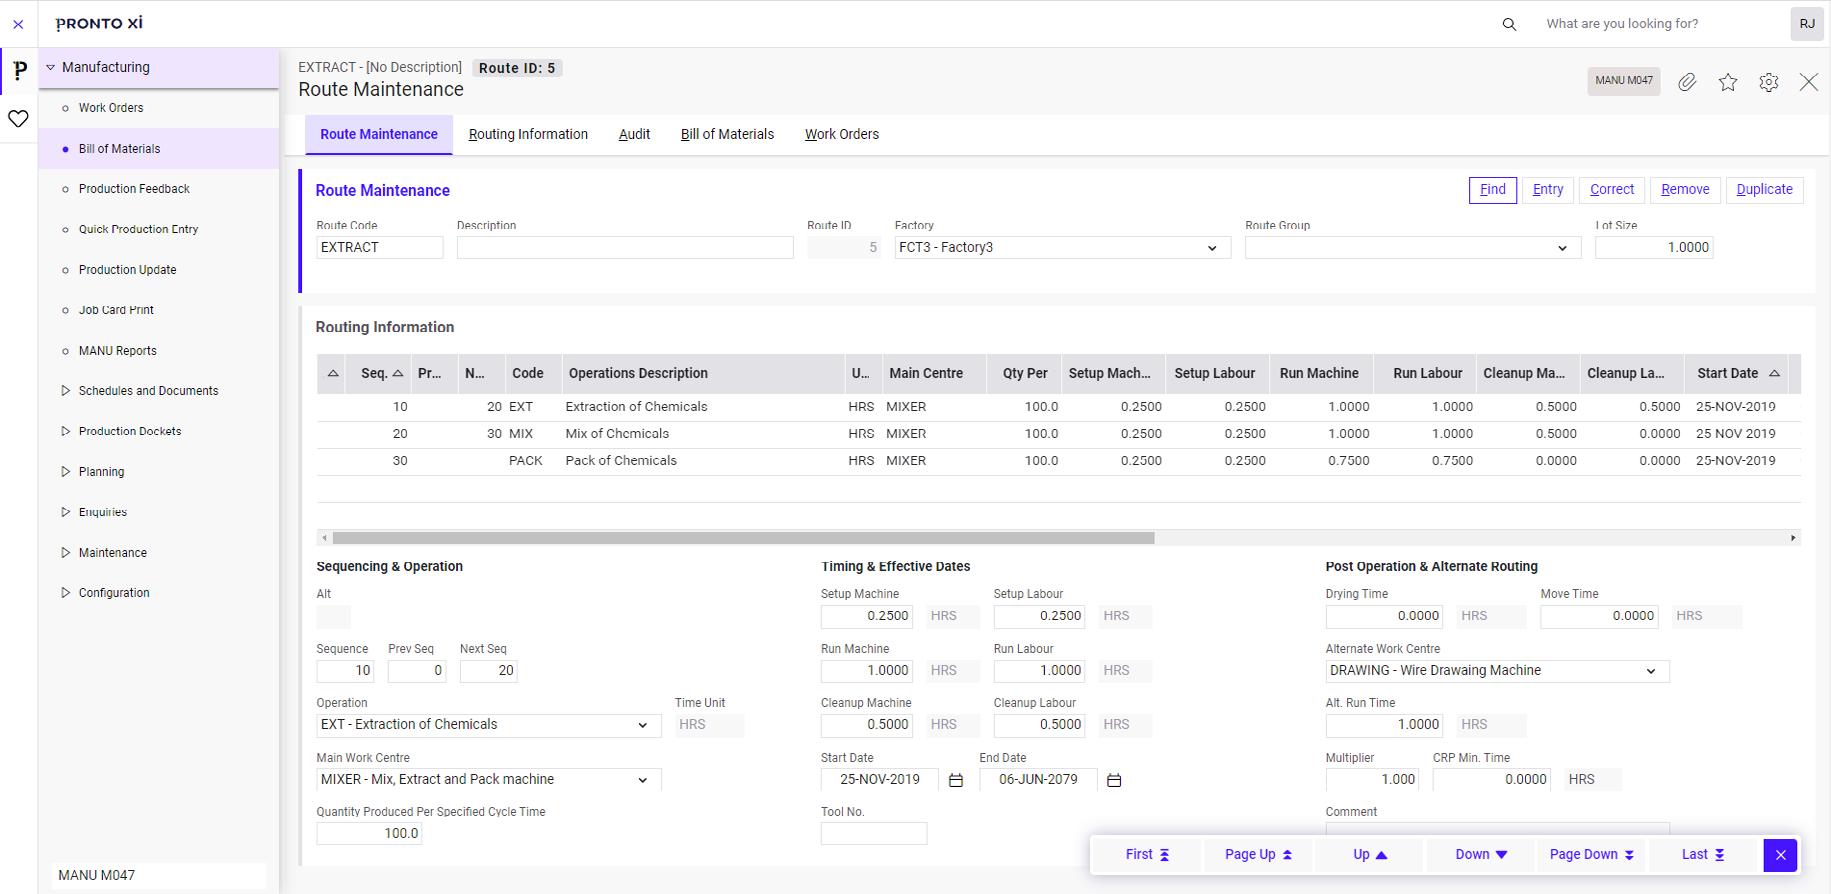Click the search magnifier icon
Viewport: 1831px width, 894px height.
point(1509,24)
